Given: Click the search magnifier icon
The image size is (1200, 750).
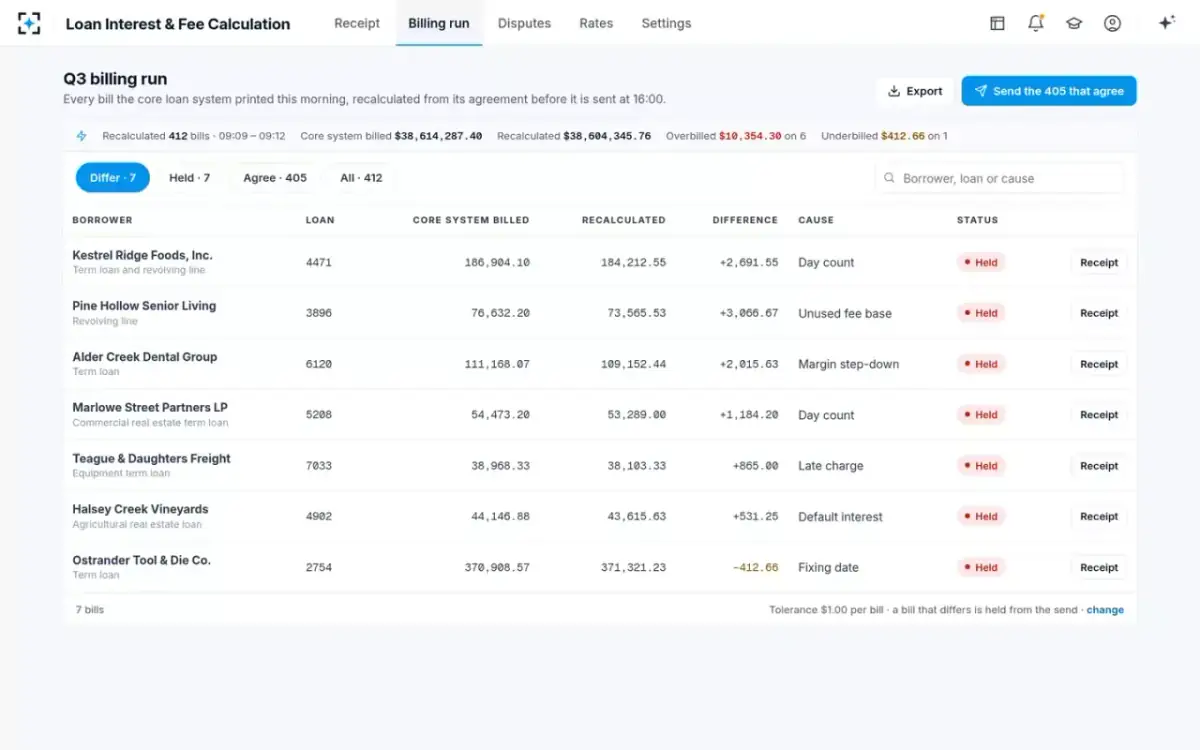Looking at the screenshot, I should point(889,178).
